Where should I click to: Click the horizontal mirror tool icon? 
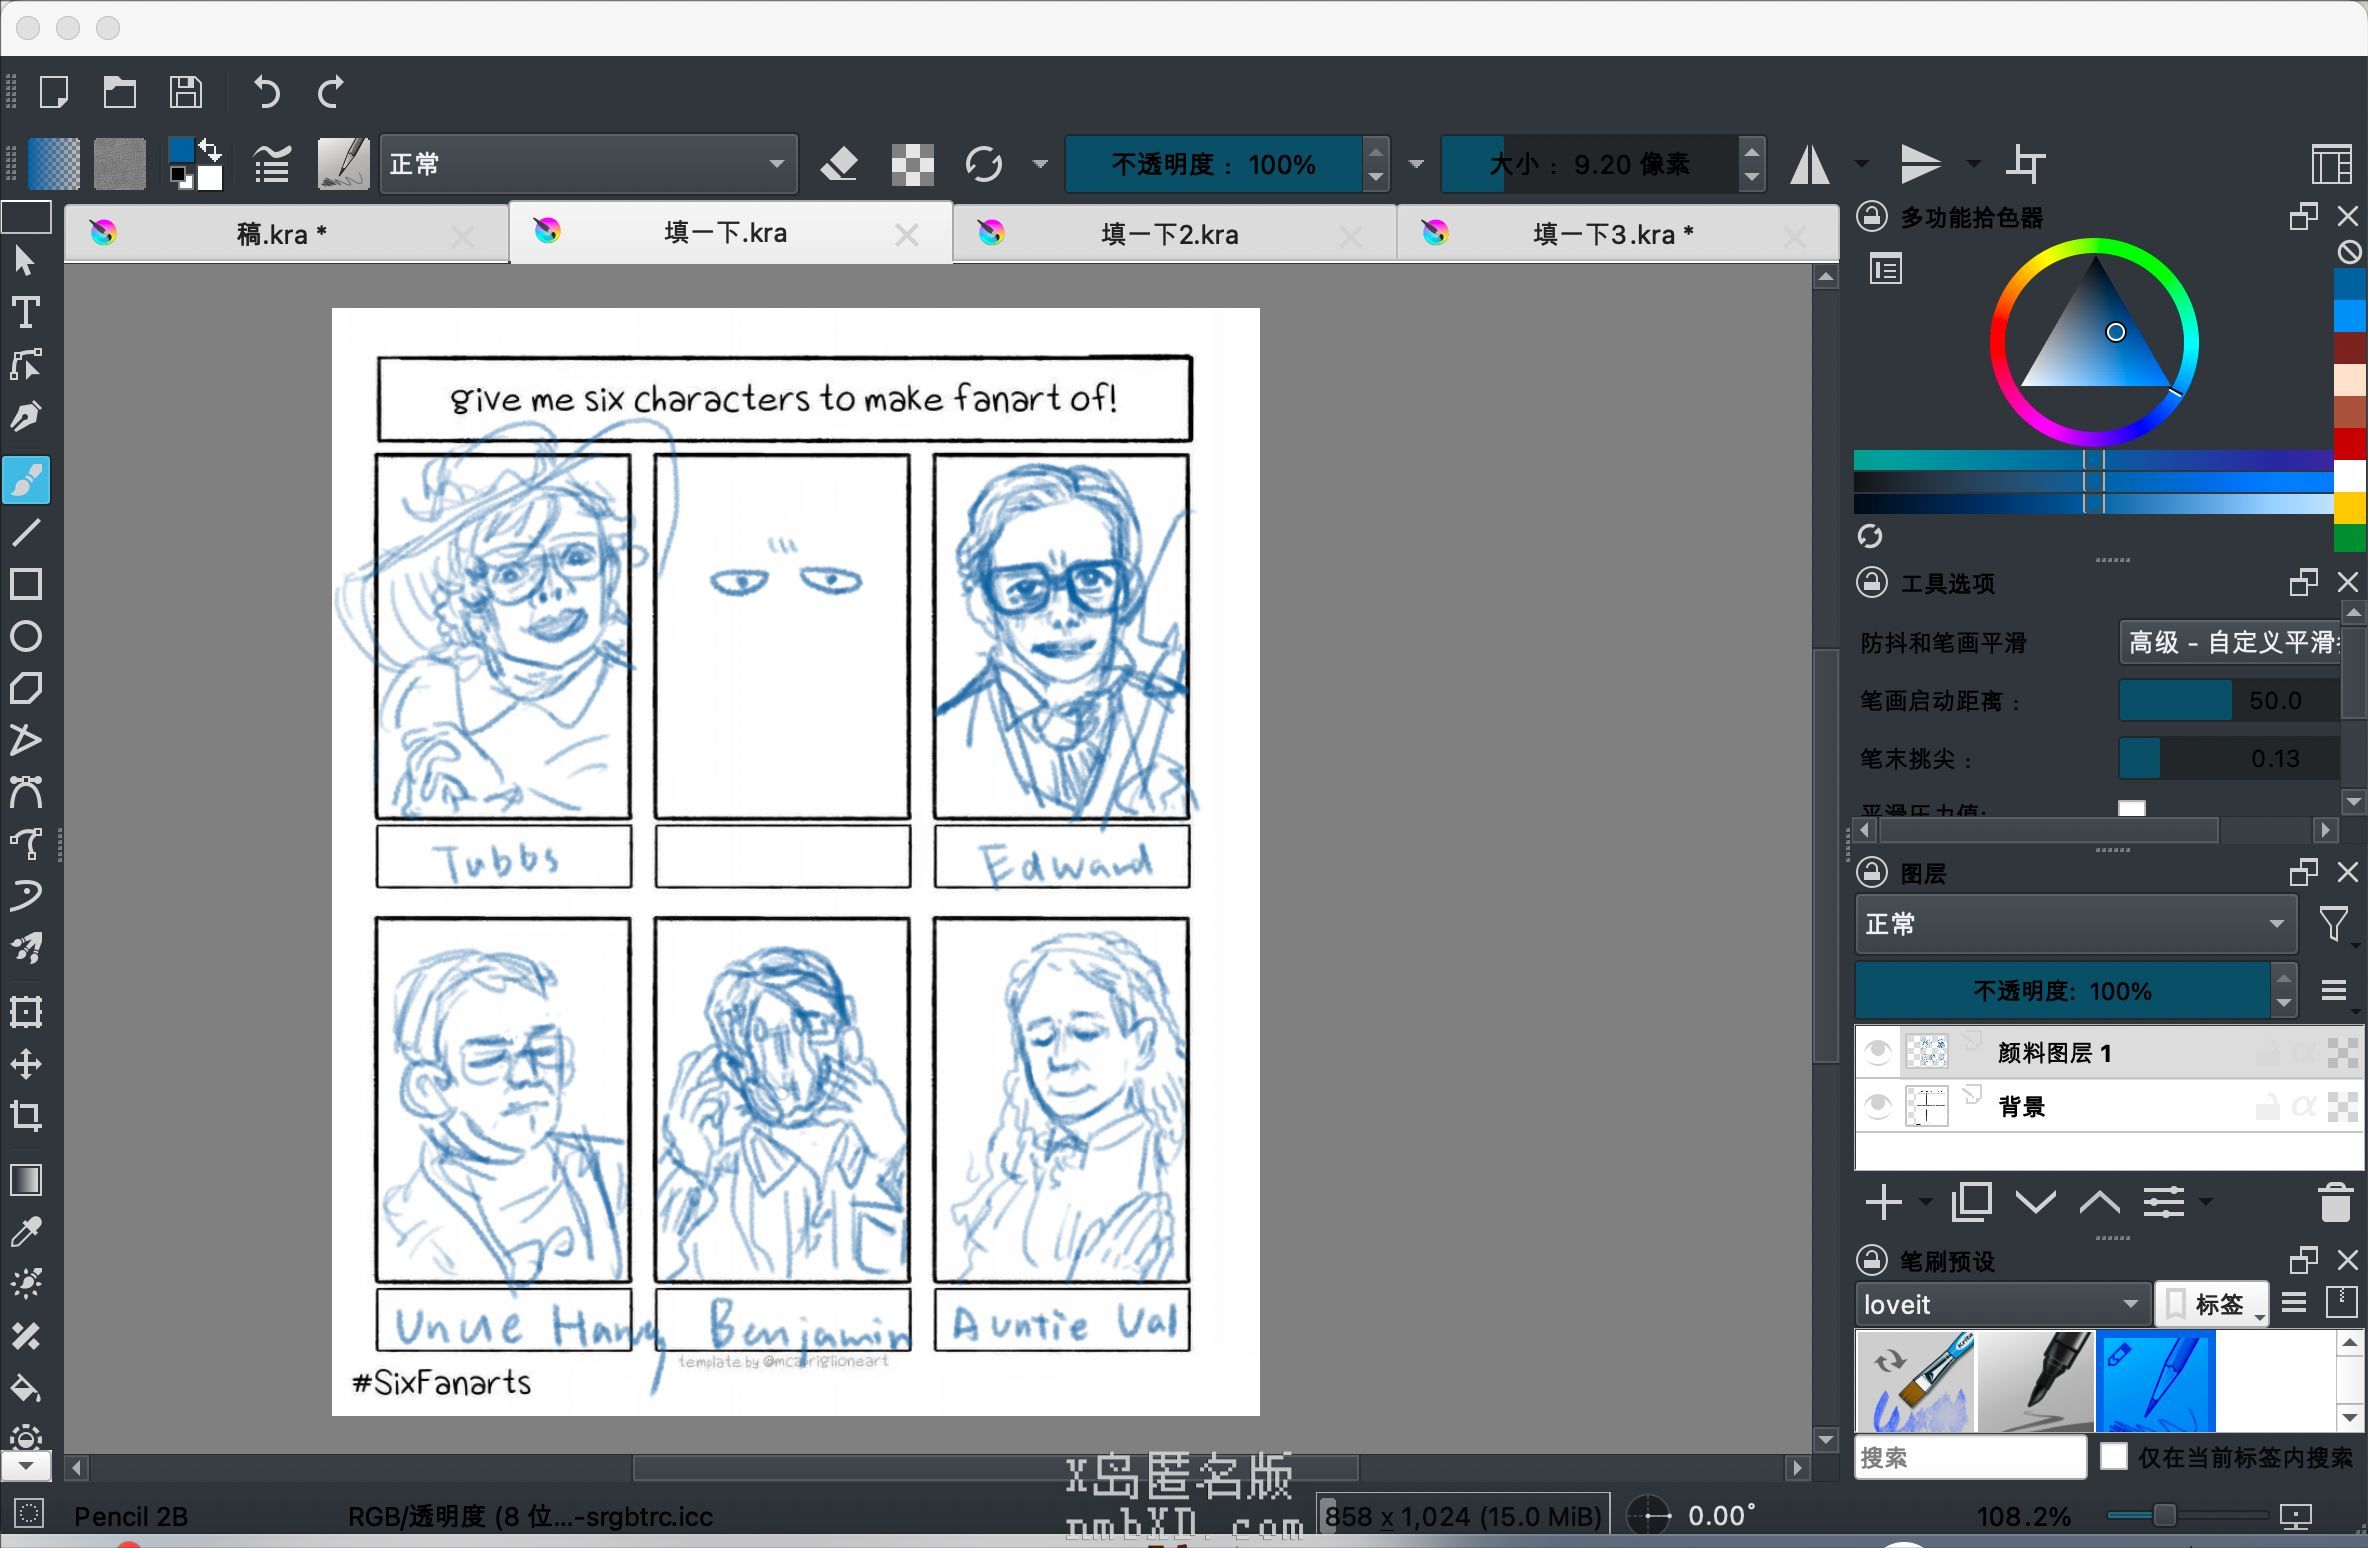pyautogui.click(x=1810, y=164)
